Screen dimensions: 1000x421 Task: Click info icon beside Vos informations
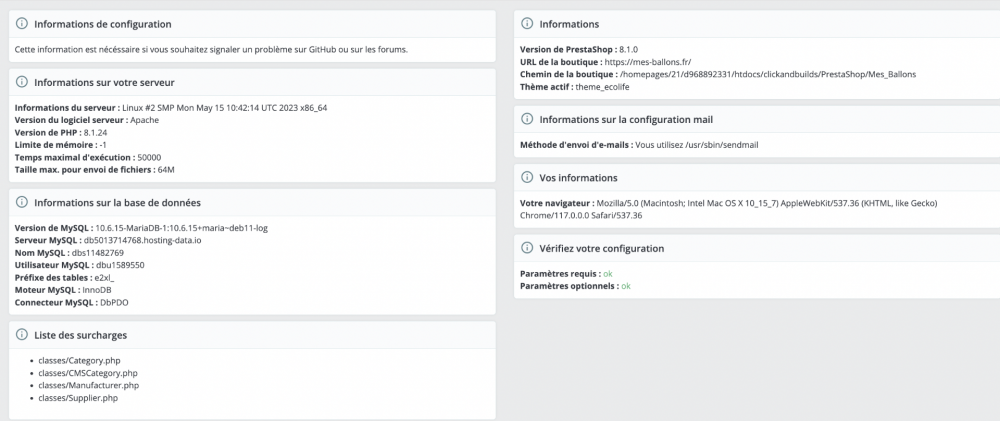coord(527,177)
